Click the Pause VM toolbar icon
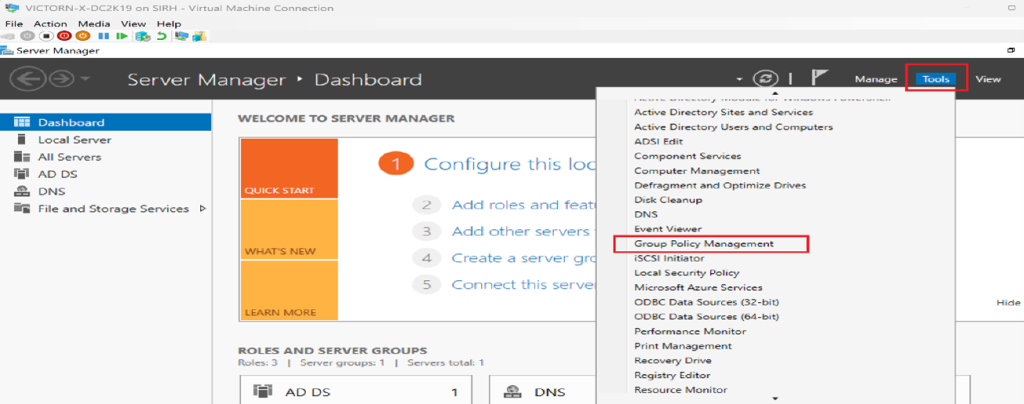 (103, 36)
